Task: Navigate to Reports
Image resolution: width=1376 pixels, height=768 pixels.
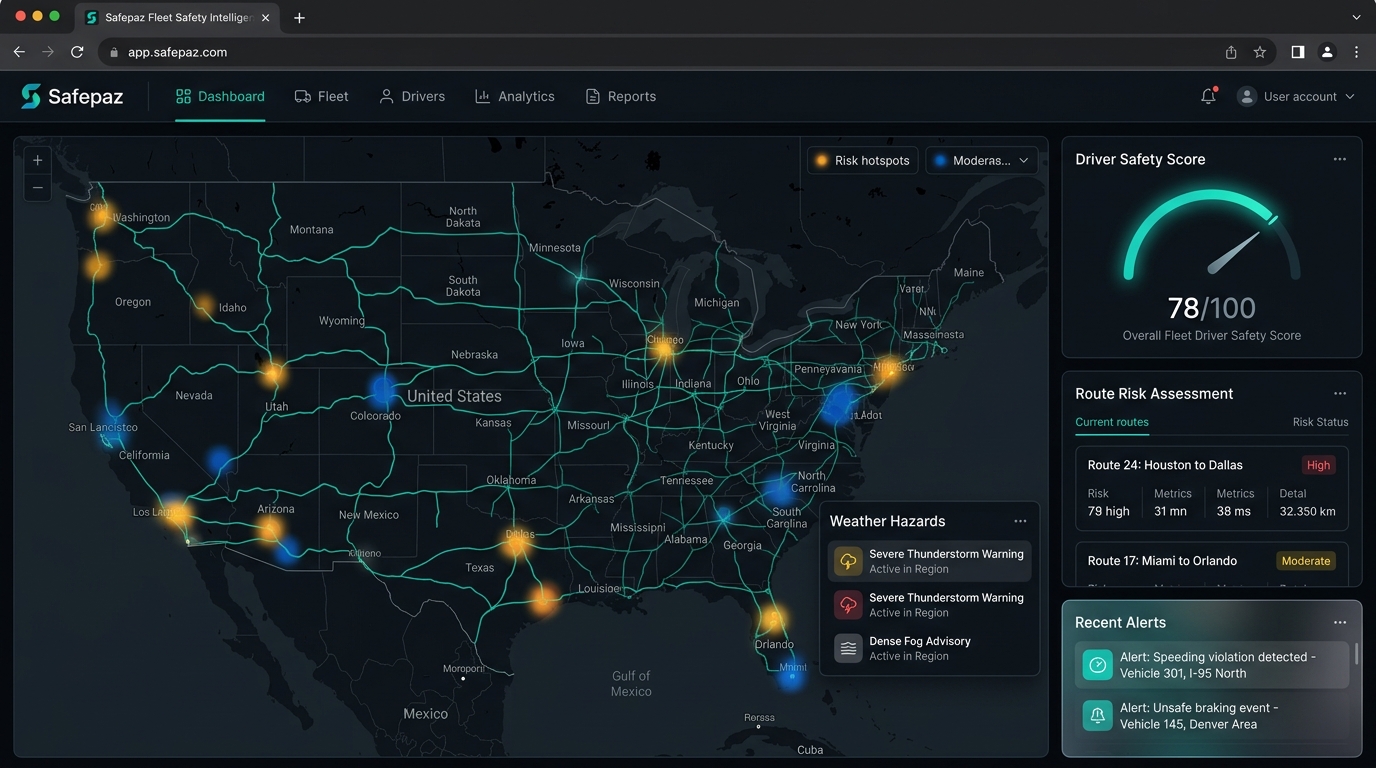Action: (x=621, y=96)
